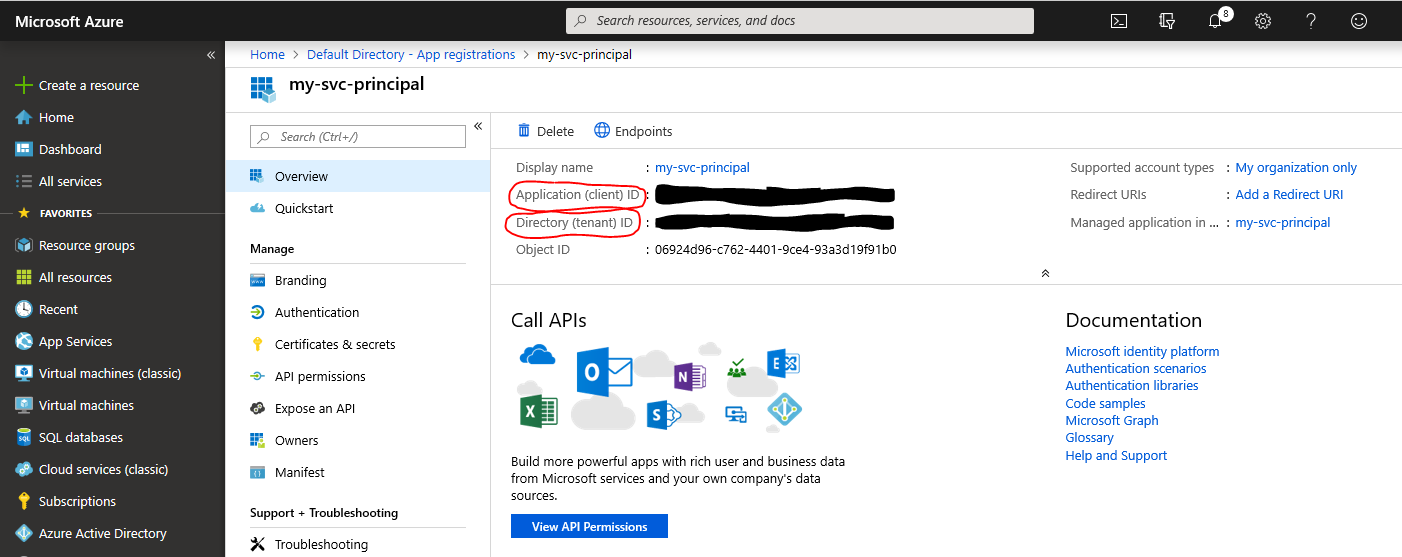Open directory and subscription filter icon
This screenshot has width=1402, height=557.
1167,21
